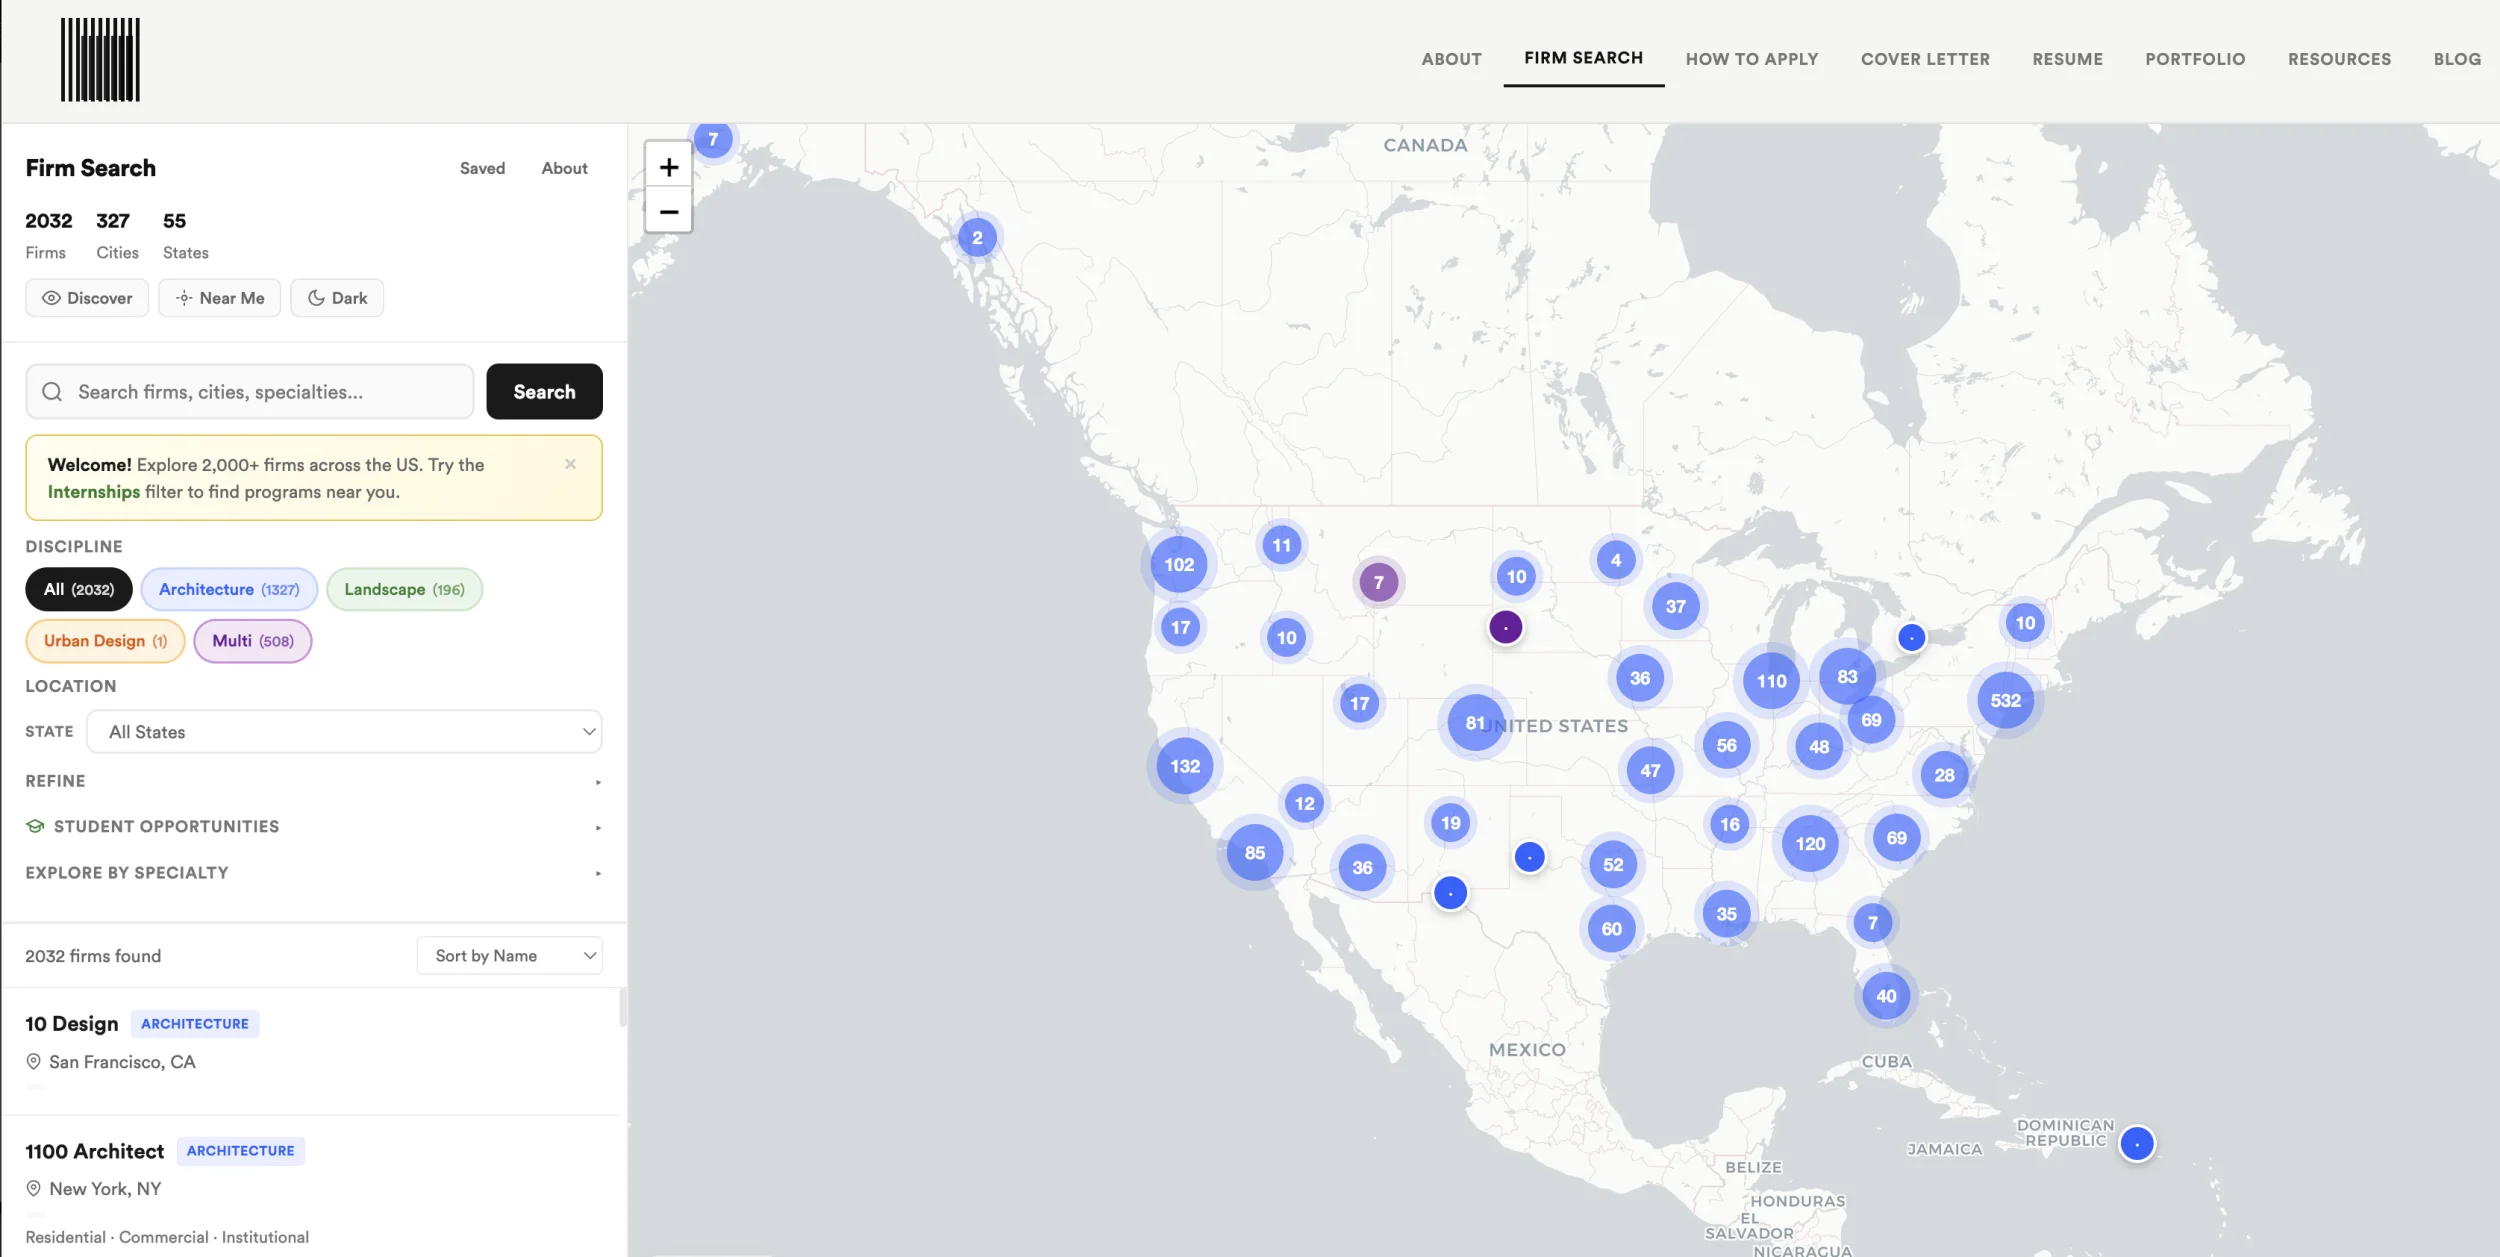This screenshot has height=1257, width=2500.
Task: Open the About page in top navigation
Action: [1451, 59]
